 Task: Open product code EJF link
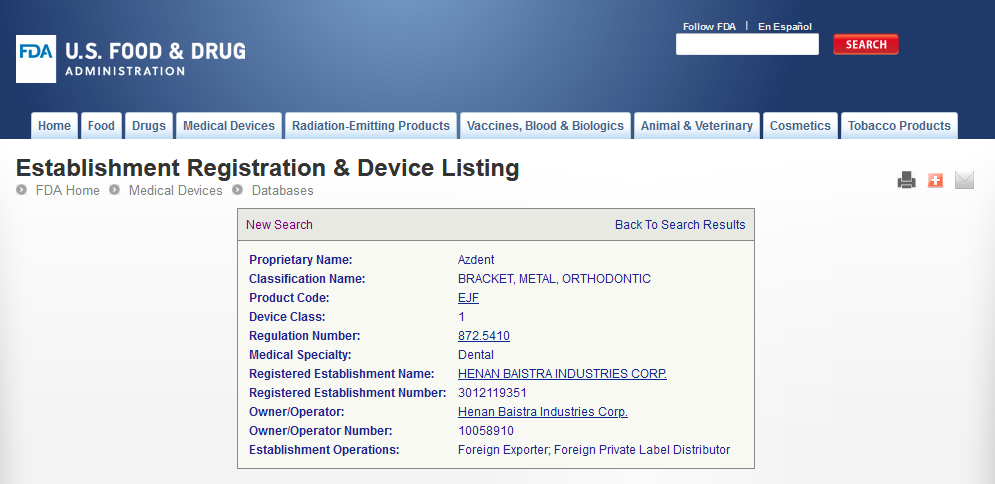(x=468, y=298)
